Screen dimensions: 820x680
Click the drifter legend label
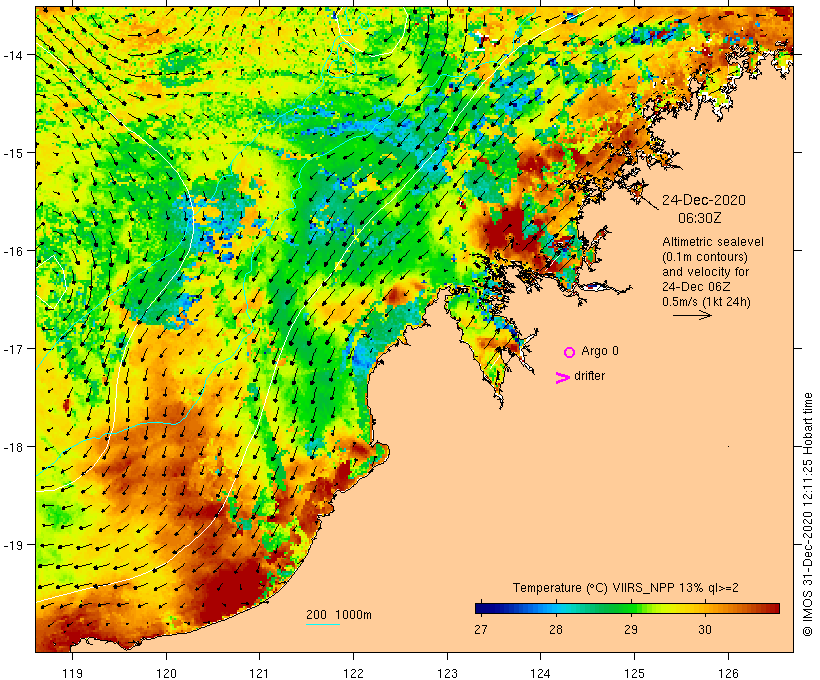589,376
